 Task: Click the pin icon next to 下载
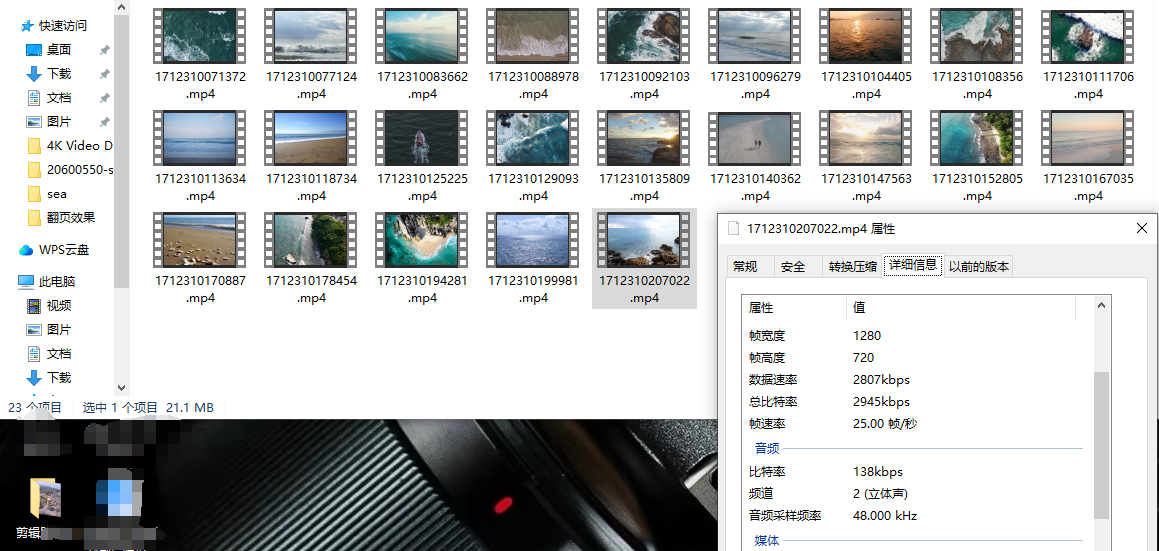point(105,74)
